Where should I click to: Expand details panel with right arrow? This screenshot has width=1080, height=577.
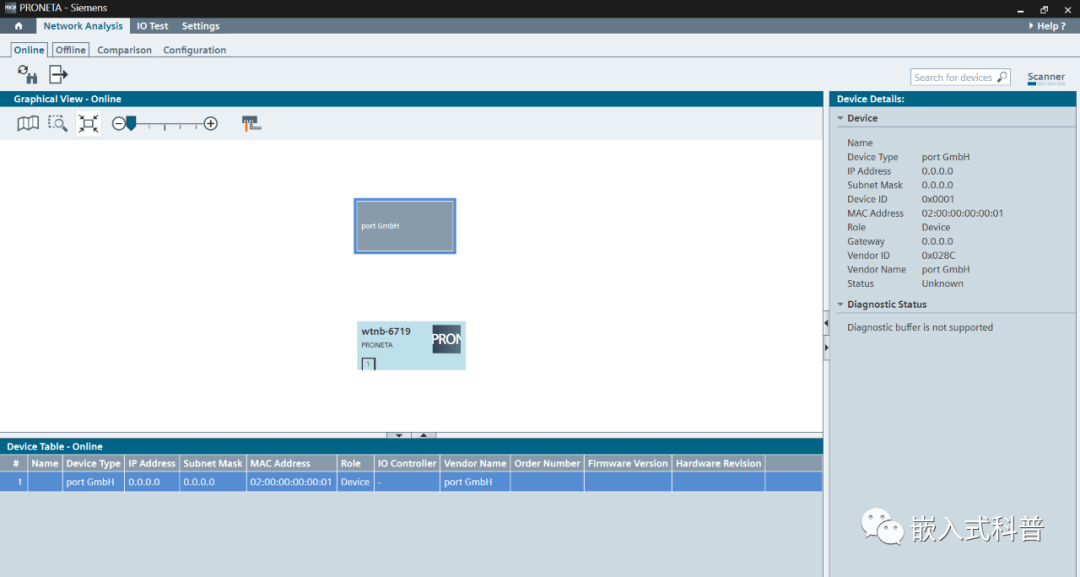[x=826, y=348]
